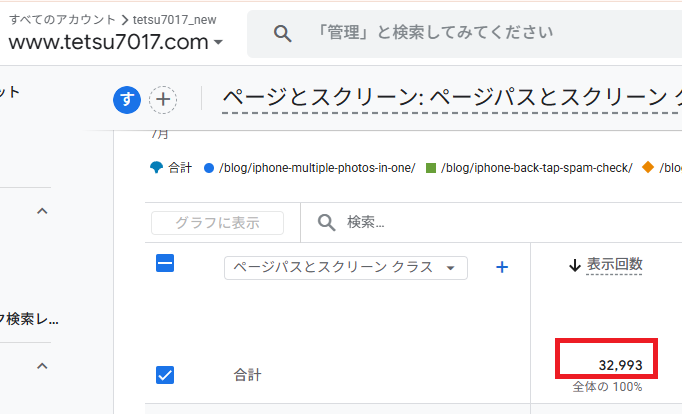Click the ページとスクリーン report title
The height and width of the screenshot is (414, 682).
452,97
